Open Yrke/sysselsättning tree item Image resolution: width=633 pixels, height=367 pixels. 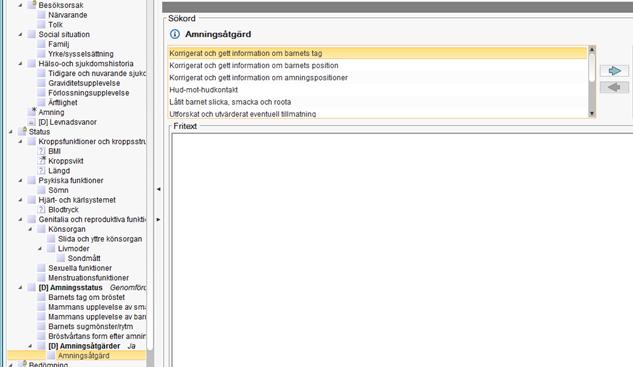coord(81,54)
